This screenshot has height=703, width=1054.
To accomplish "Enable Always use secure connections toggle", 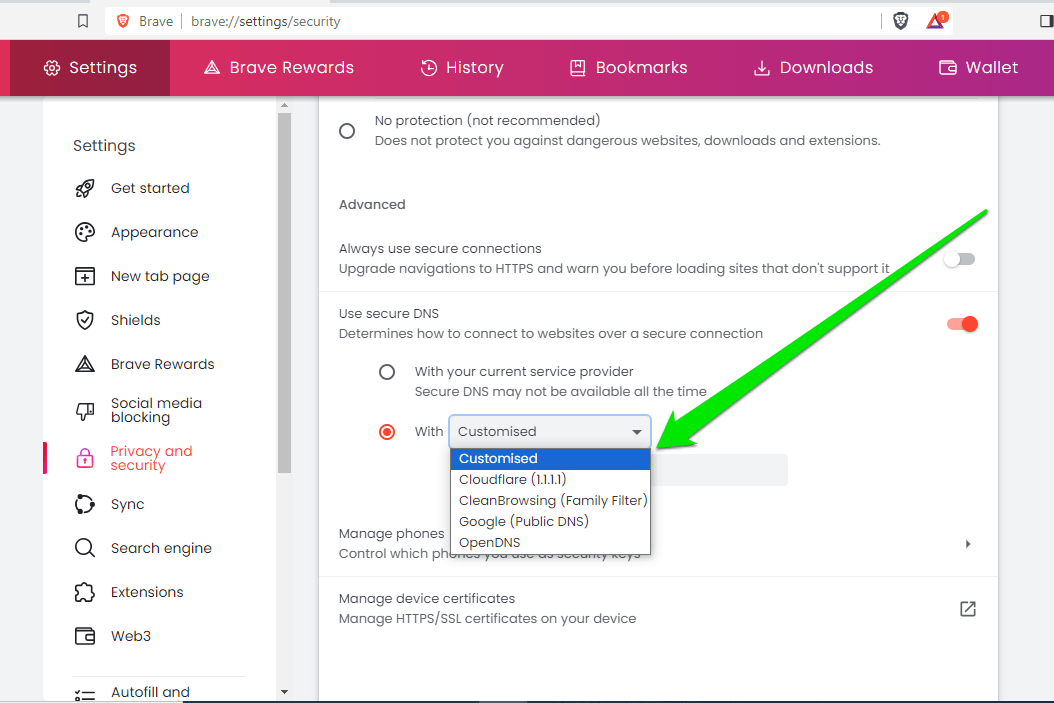I will (x=959, y=259).
